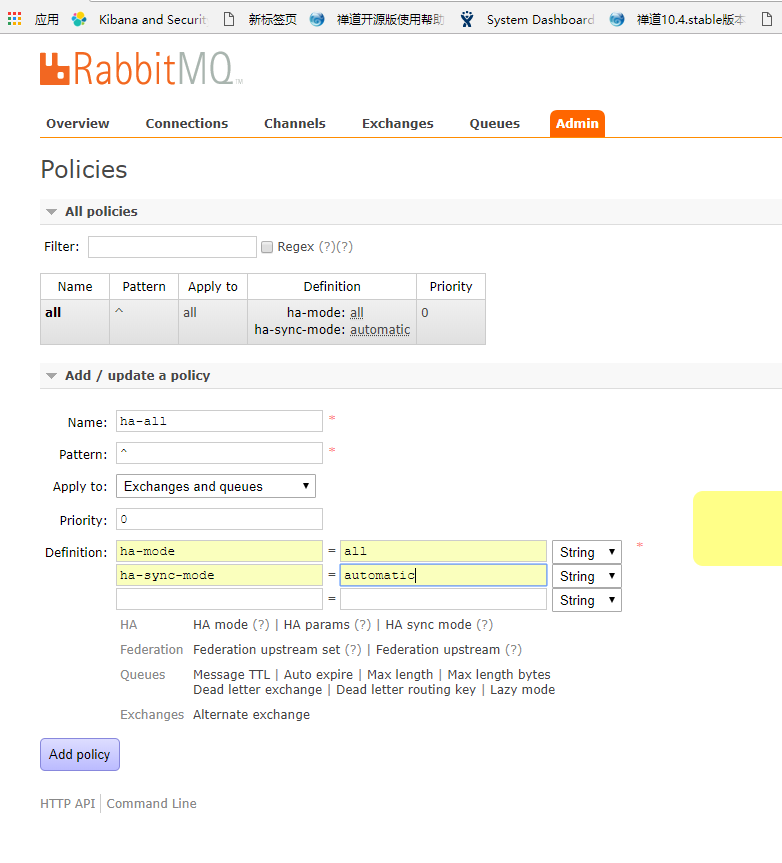Insert the Message TTL shortcut
782x863 pixels.
click(231, 674)
